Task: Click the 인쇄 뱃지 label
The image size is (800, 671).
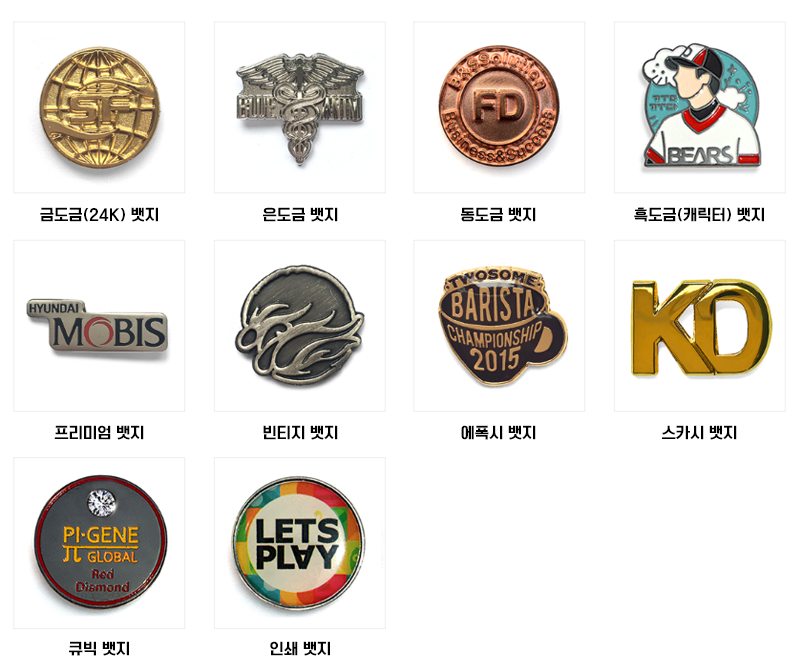Action: coord(300,649)
